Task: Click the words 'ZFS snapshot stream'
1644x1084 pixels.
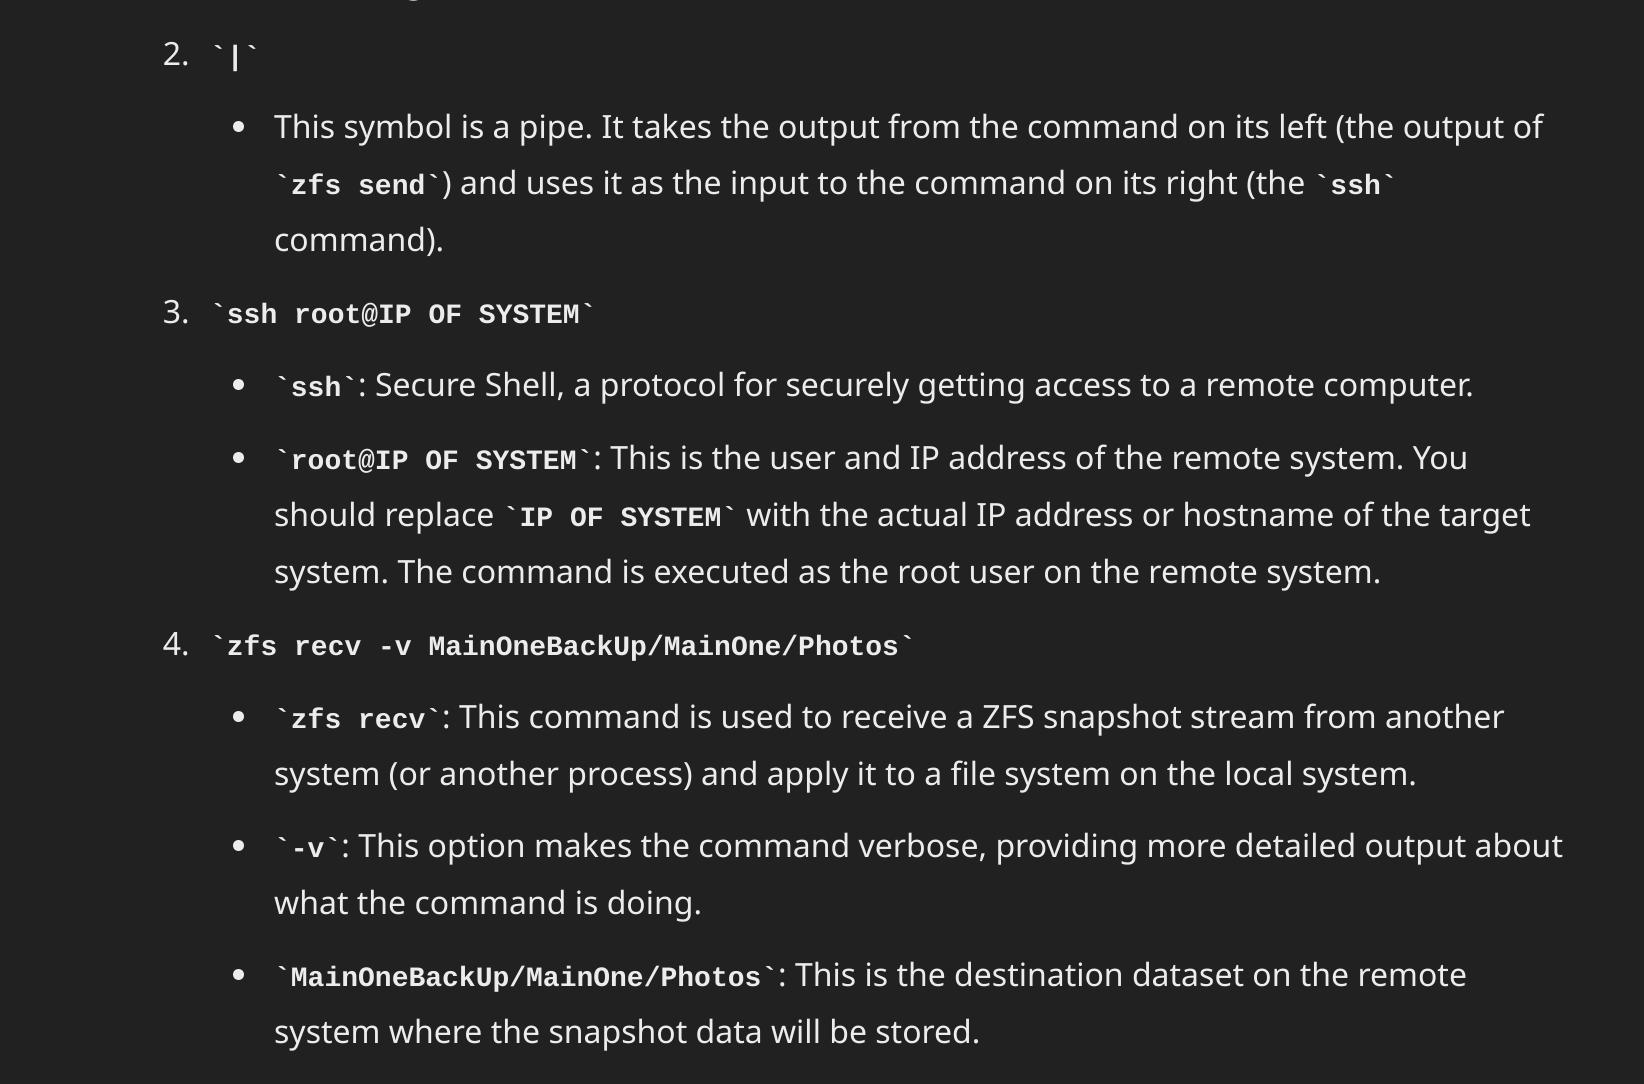Action: point(1120,717)
